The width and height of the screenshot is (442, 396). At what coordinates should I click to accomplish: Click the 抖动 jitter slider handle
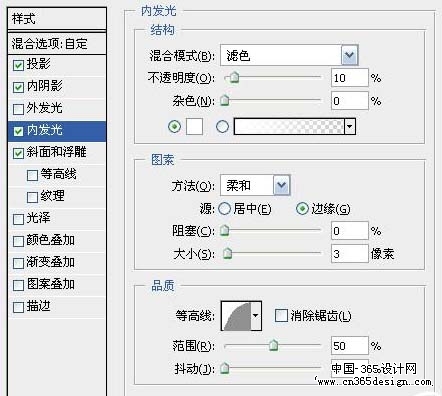[x=225, y=368]
